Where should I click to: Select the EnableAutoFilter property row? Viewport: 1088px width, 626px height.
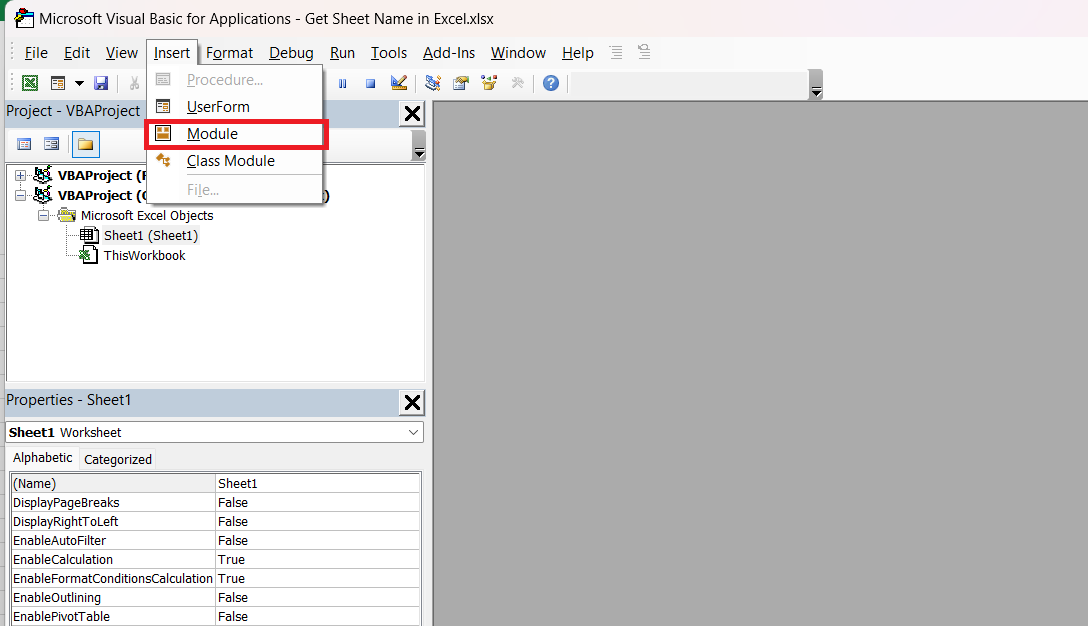coord(216,541)
